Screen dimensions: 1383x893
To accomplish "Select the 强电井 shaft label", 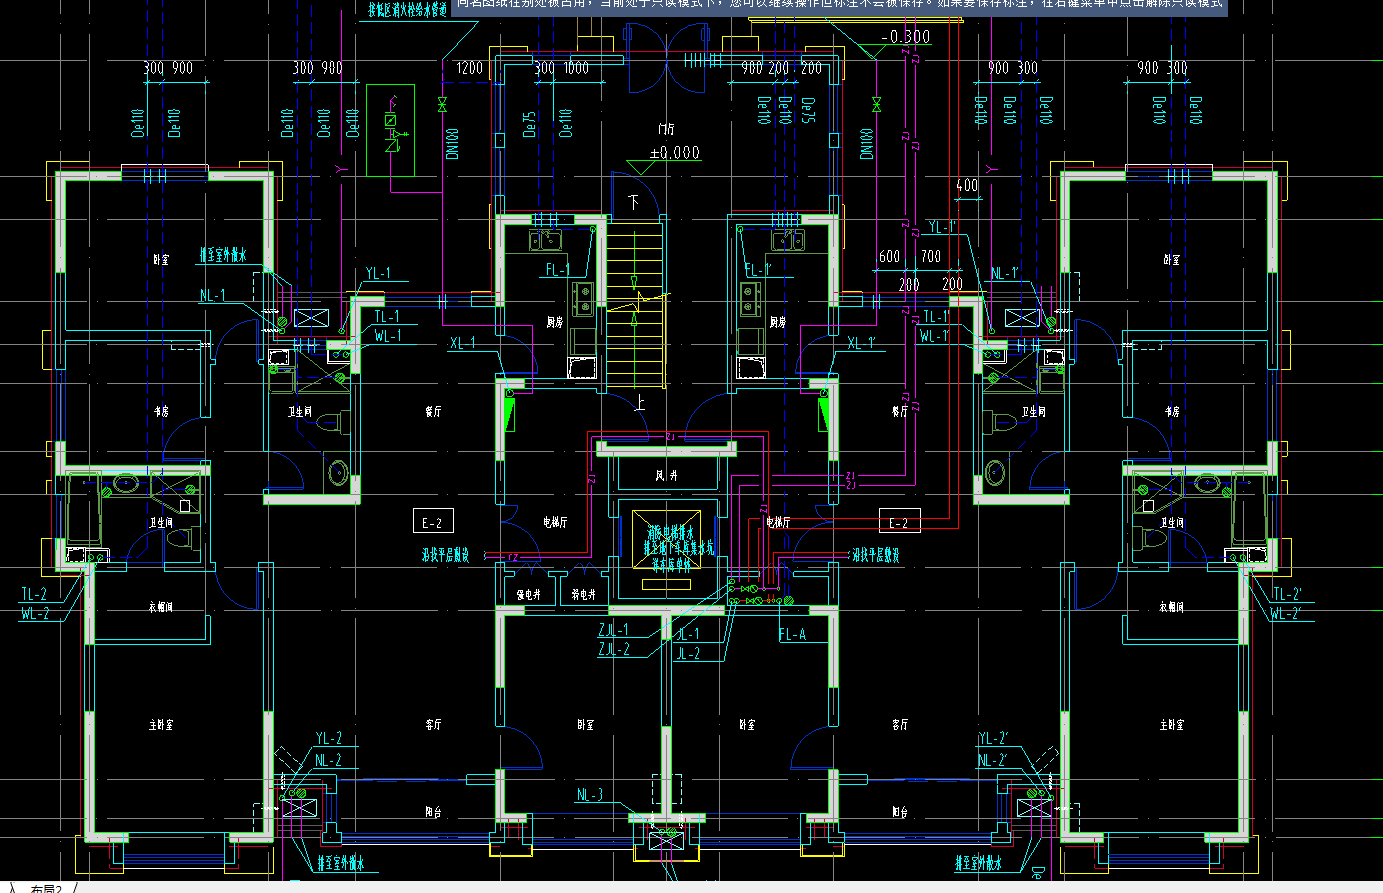I will coord(529,594).
